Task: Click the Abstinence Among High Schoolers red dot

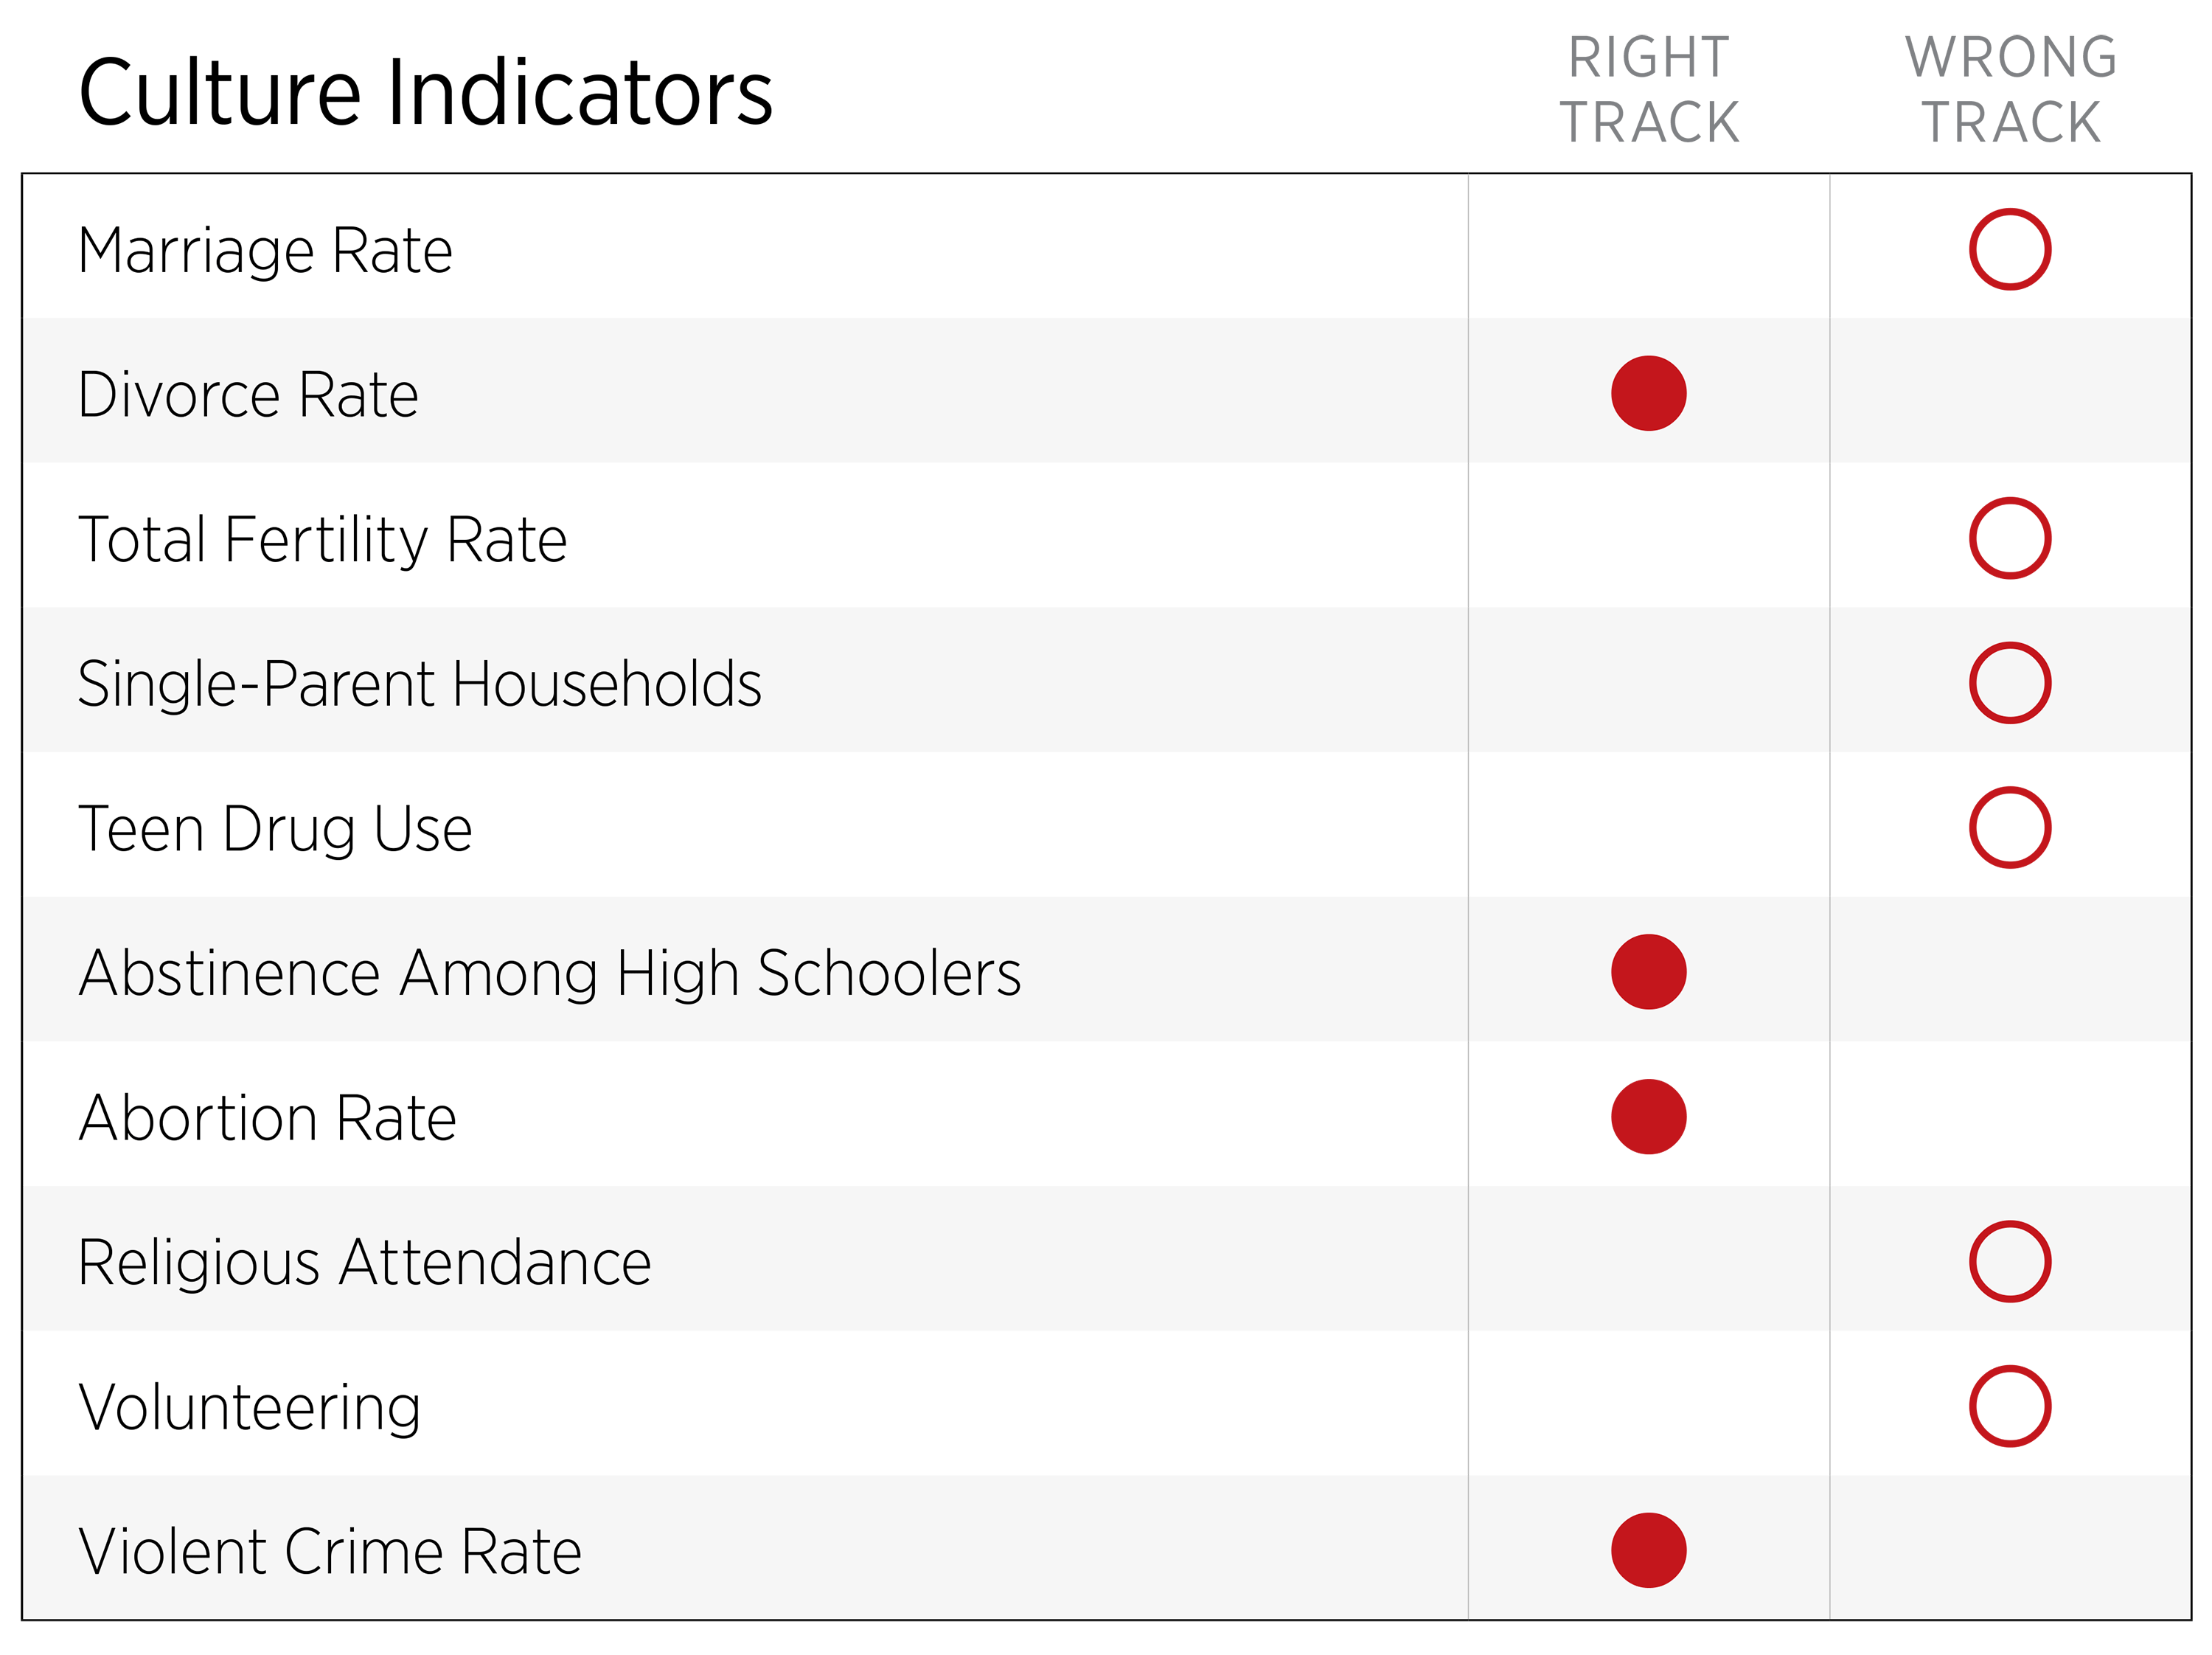Action: (1648, 972)
